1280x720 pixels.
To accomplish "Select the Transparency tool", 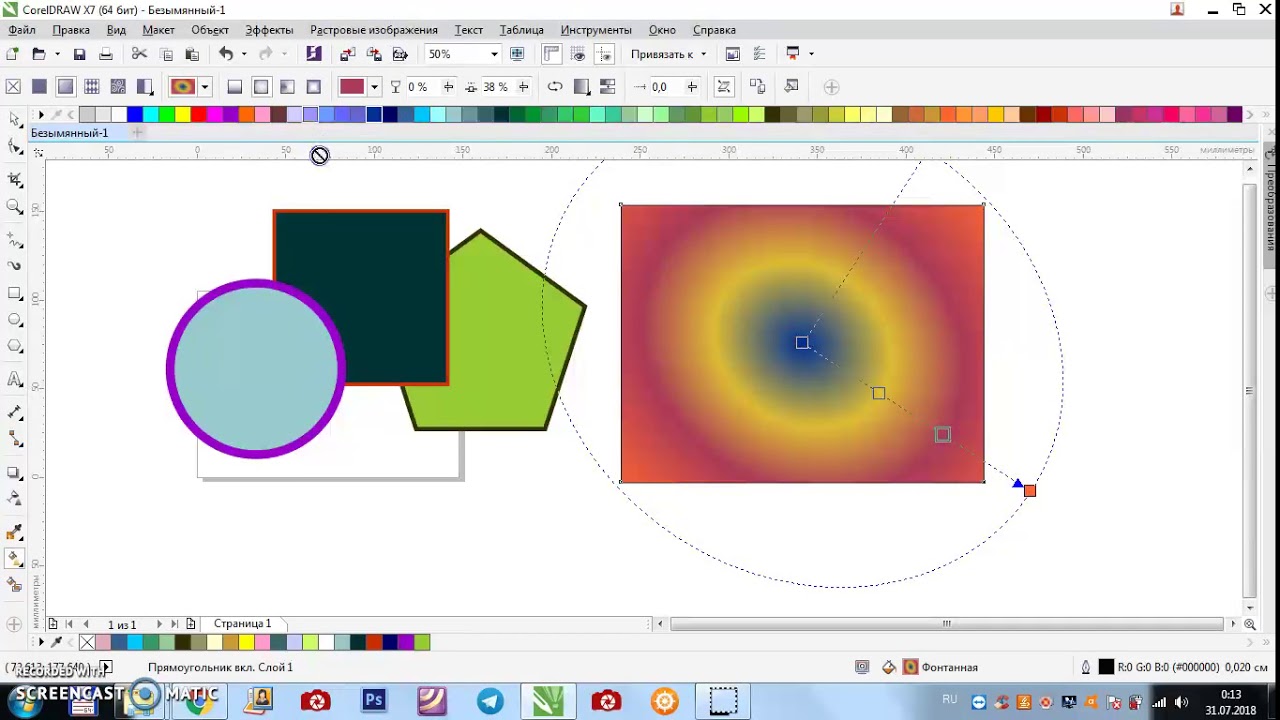I will click(14, 498).
